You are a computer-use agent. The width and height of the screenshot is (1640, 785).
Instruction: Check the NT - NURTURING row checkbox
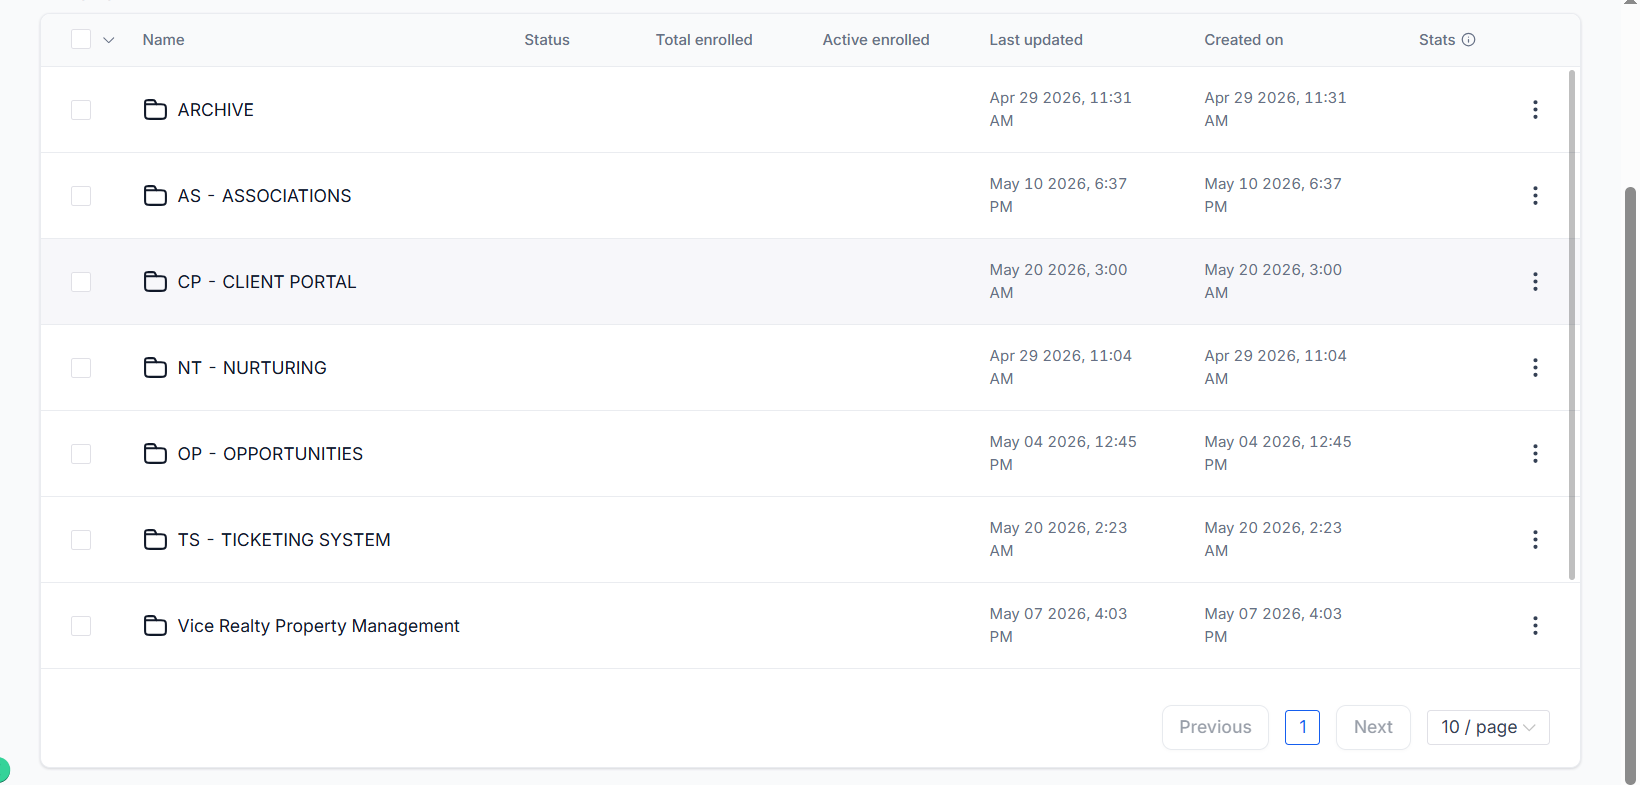click(81, 368)
